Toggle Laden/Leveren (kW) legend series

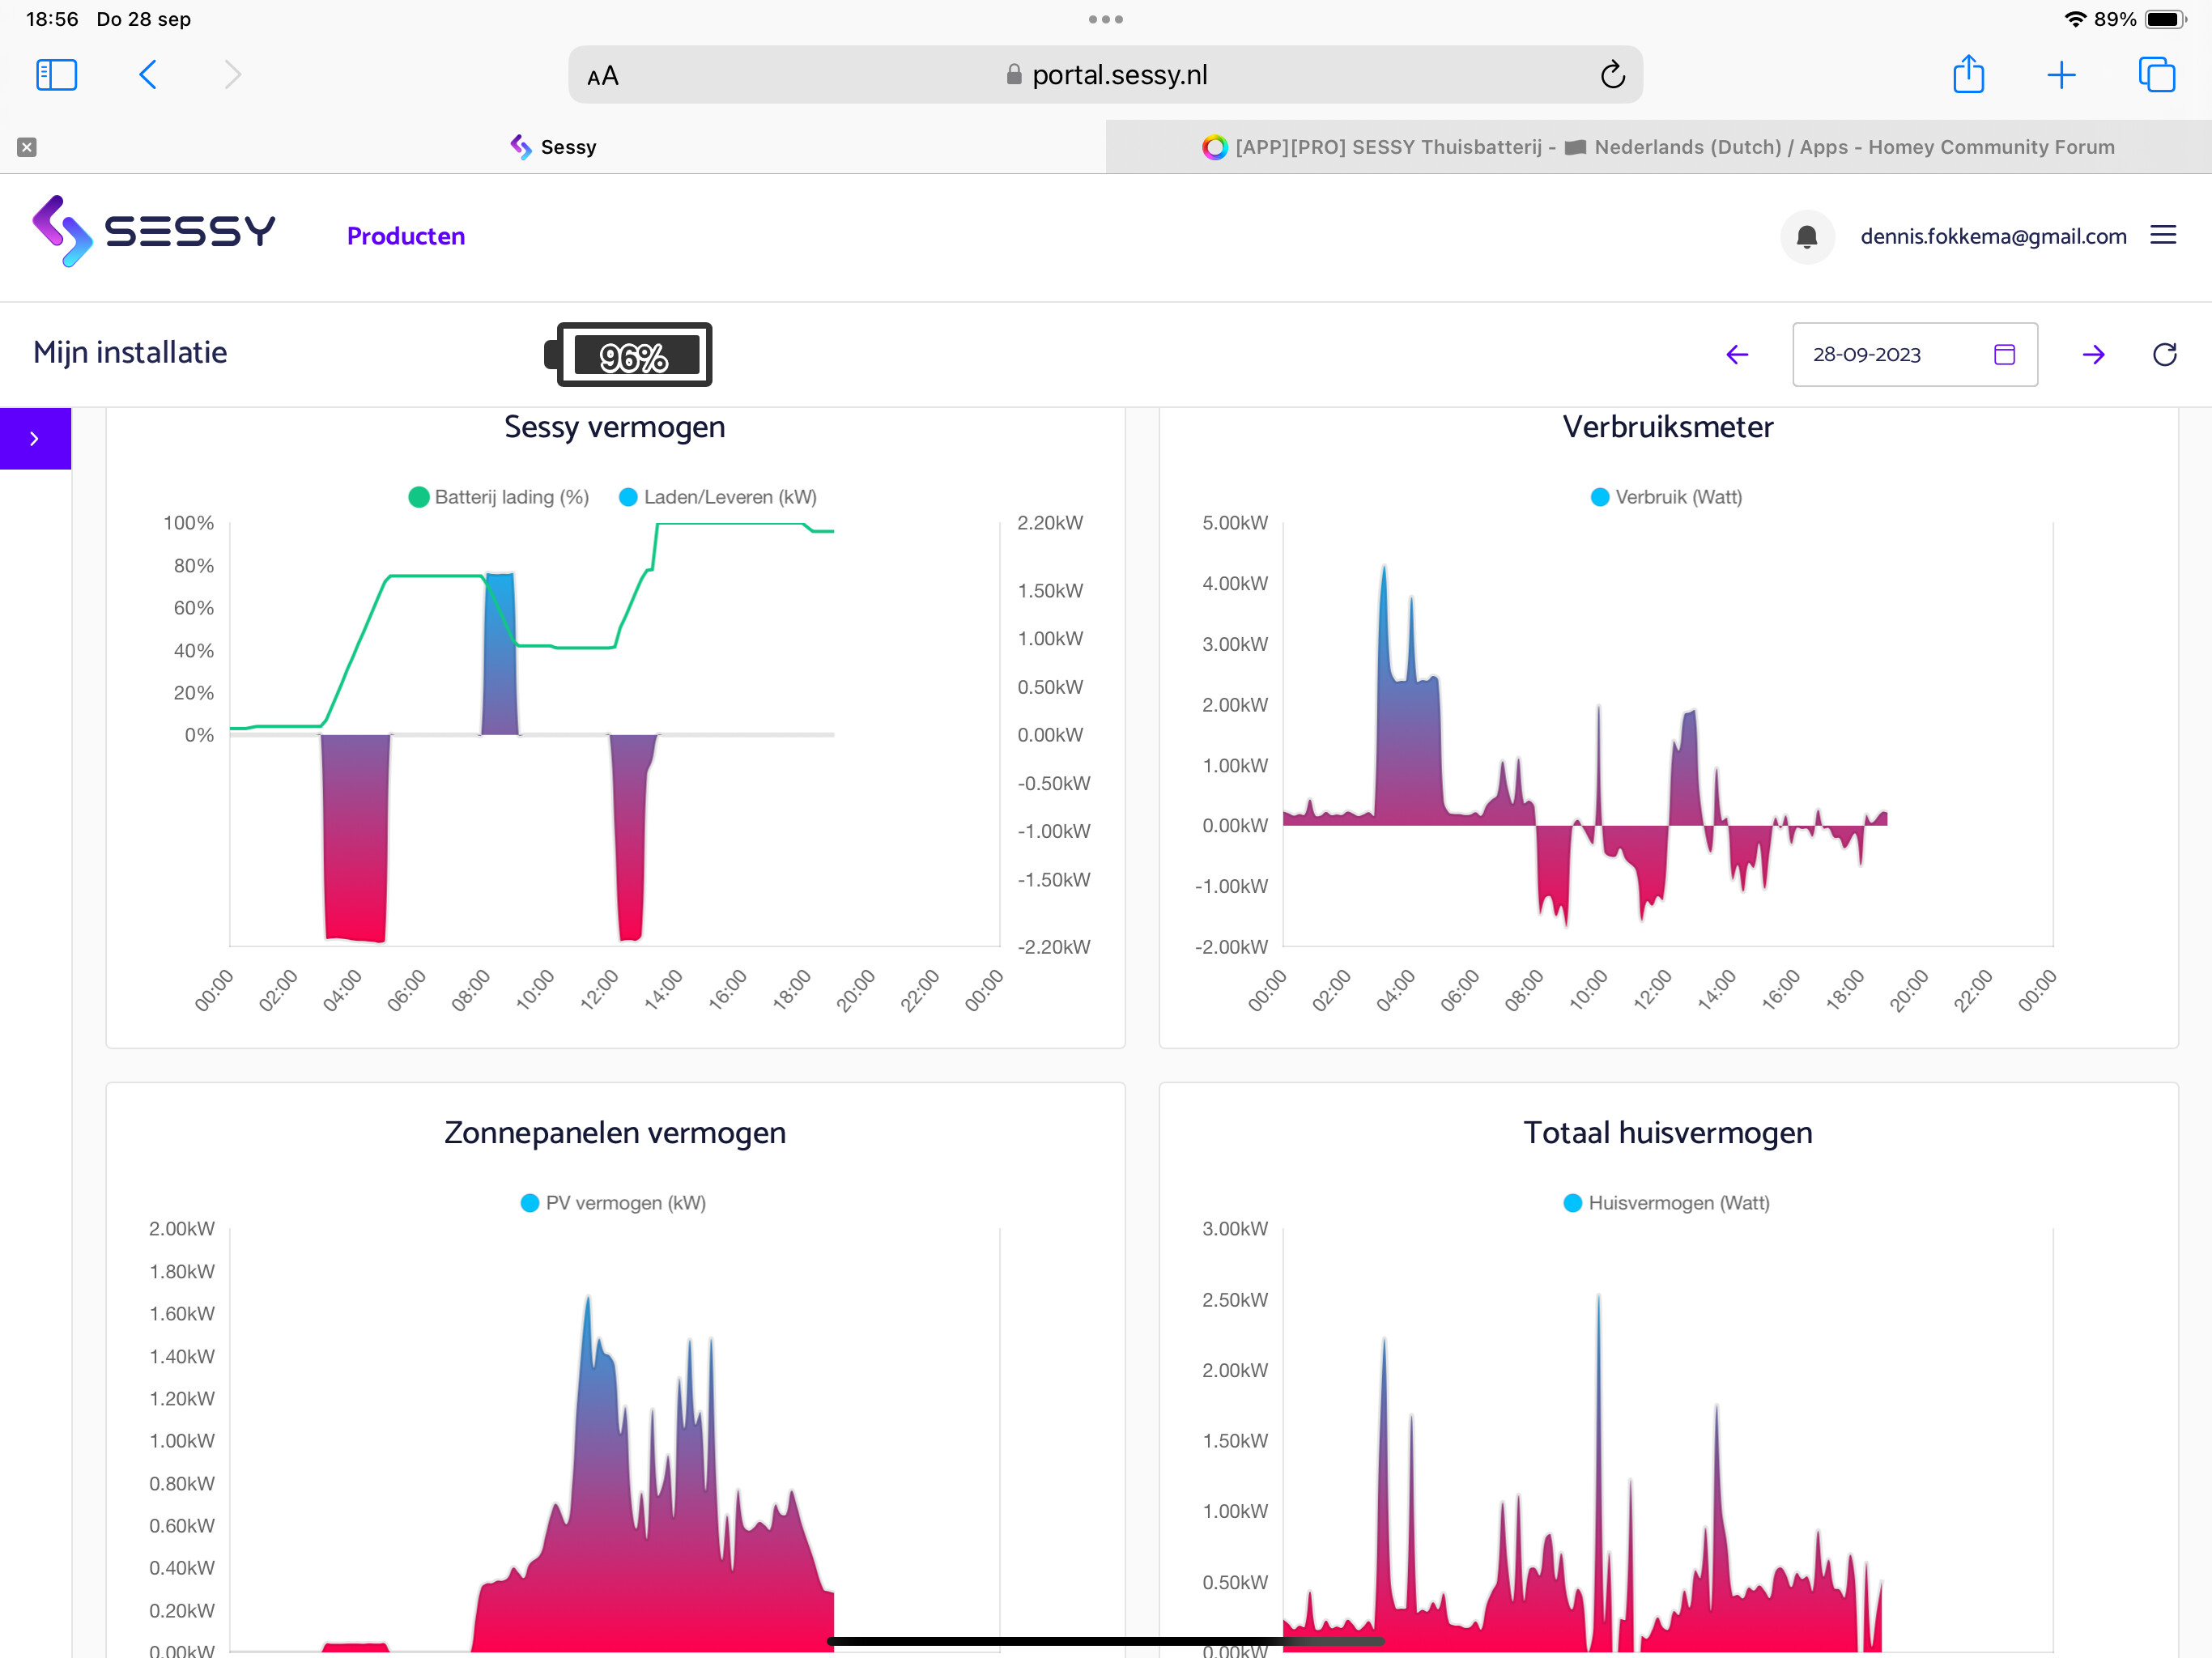click(x=718, y=497)
